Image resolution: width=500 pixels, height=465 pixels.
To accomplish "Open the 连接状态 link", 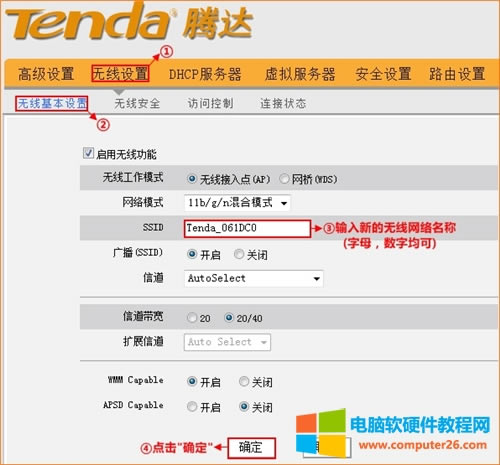I will point(283,104).
